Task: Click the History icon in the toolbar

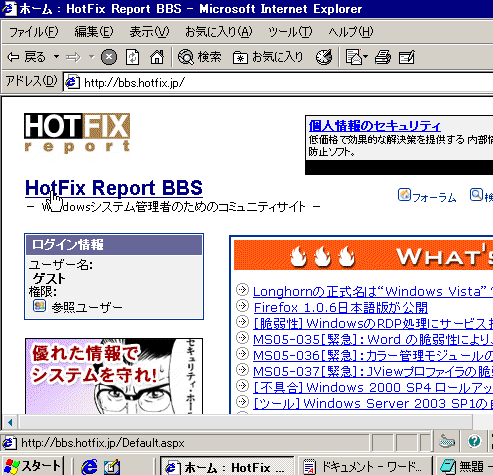Action: click(324, 57)
